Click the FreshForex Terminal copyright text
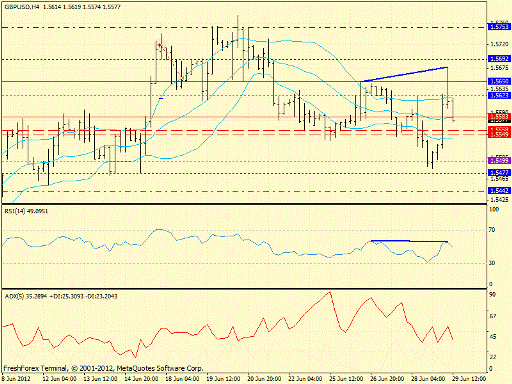This screenshot has width=512, height=384. (x=103, y=369)
